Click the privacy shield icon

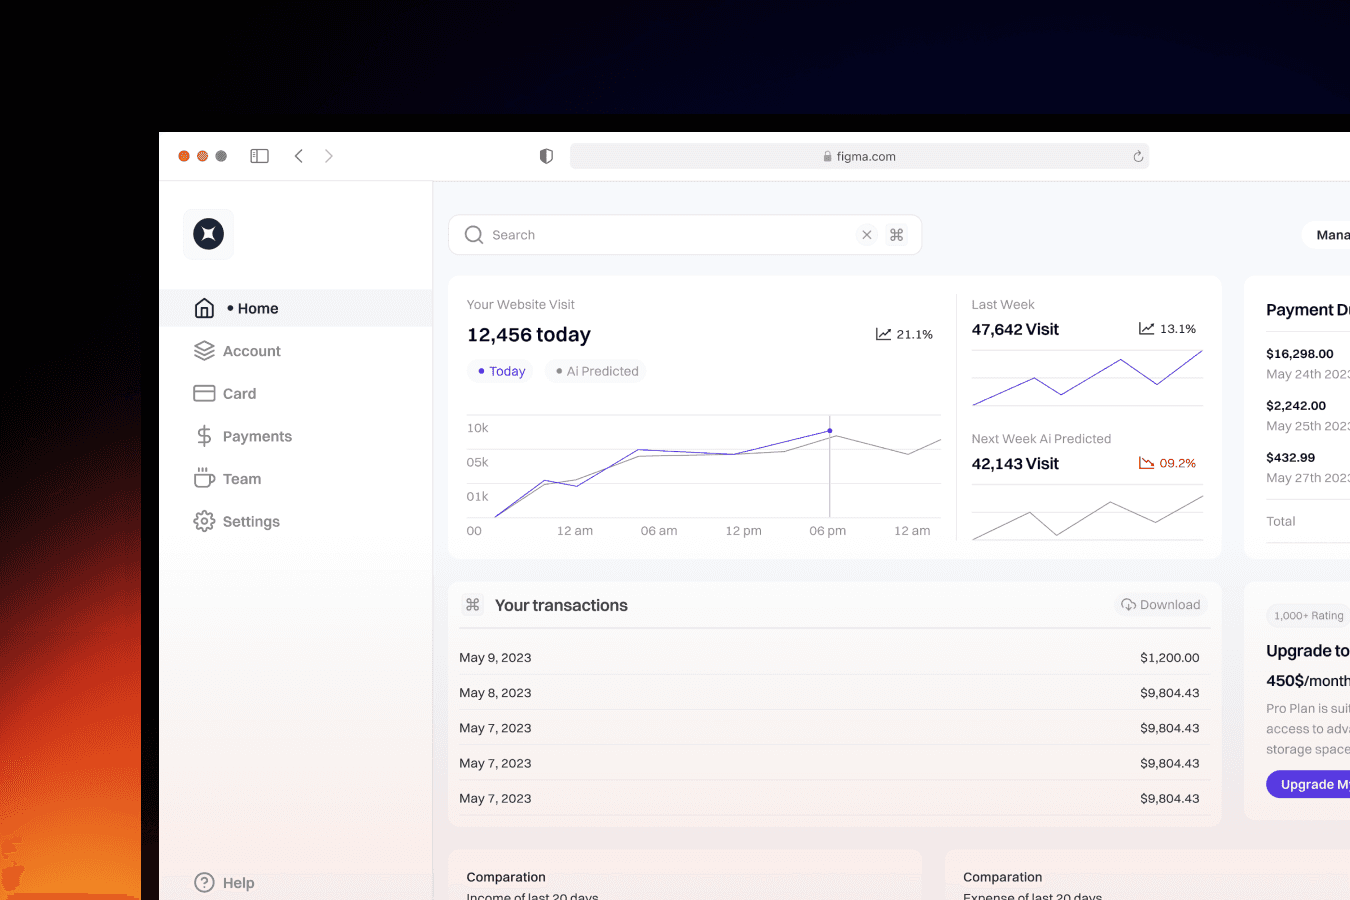(546, 156)
